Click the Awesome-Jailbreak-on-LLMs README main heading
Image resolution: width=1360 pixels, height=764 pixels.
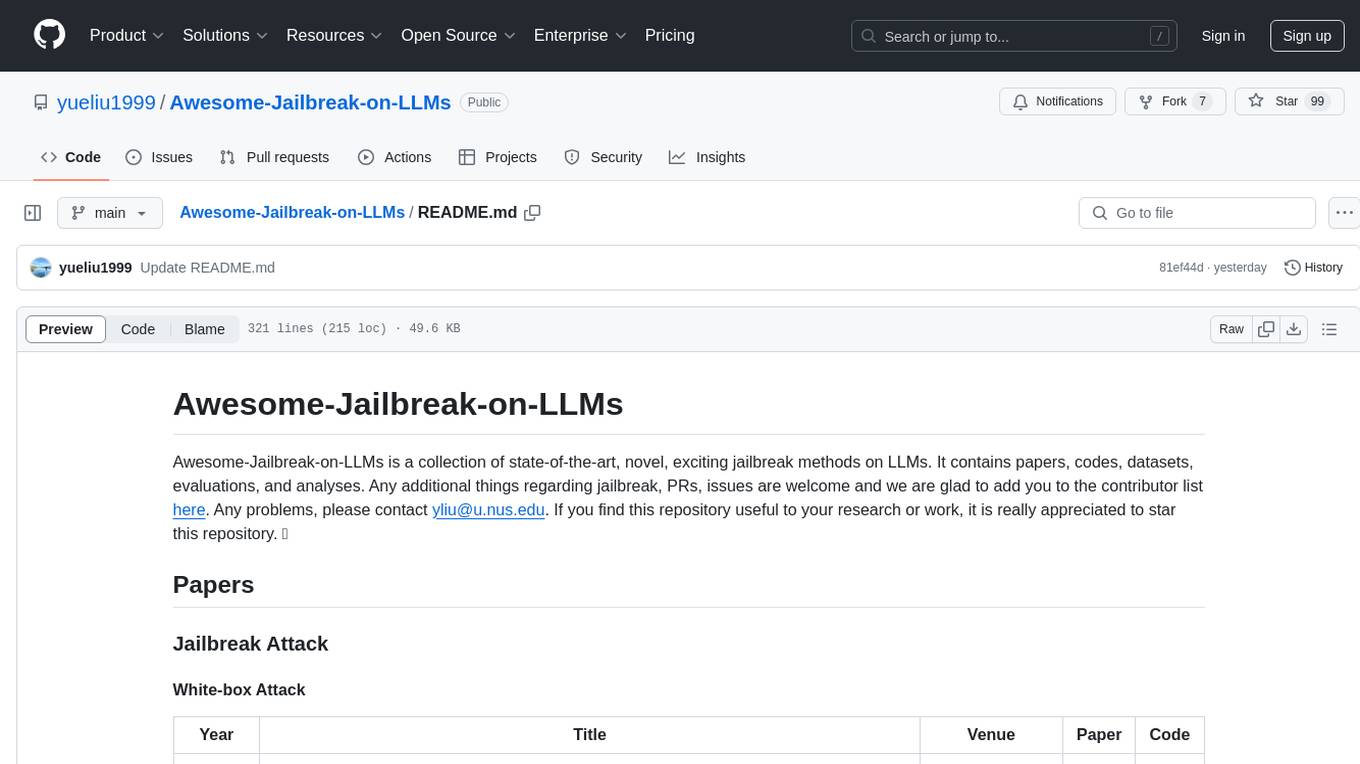click(398, 403)
